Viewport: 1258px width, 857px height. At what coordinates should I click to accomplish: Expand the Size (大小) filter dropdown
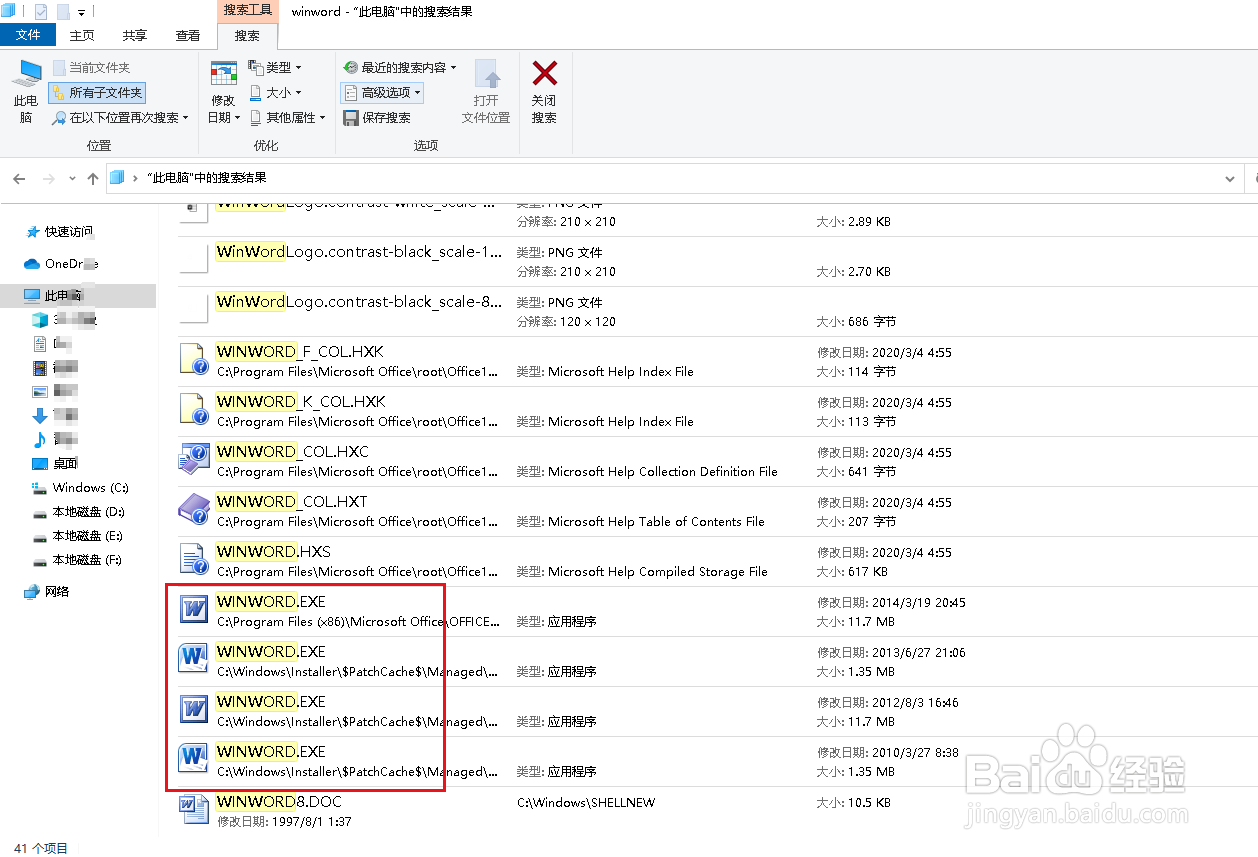pyautogui.click(x=275, y=92)
